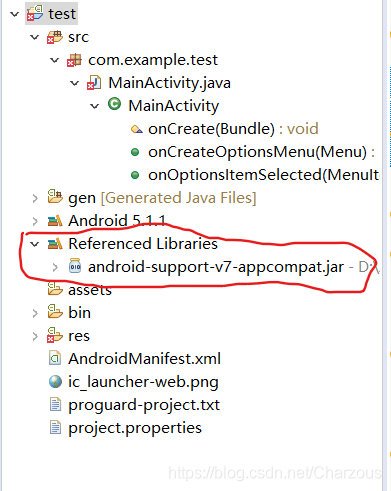Click the src source folder icon
The width and height of the screenshot is (391, 491).
(55, 37)
